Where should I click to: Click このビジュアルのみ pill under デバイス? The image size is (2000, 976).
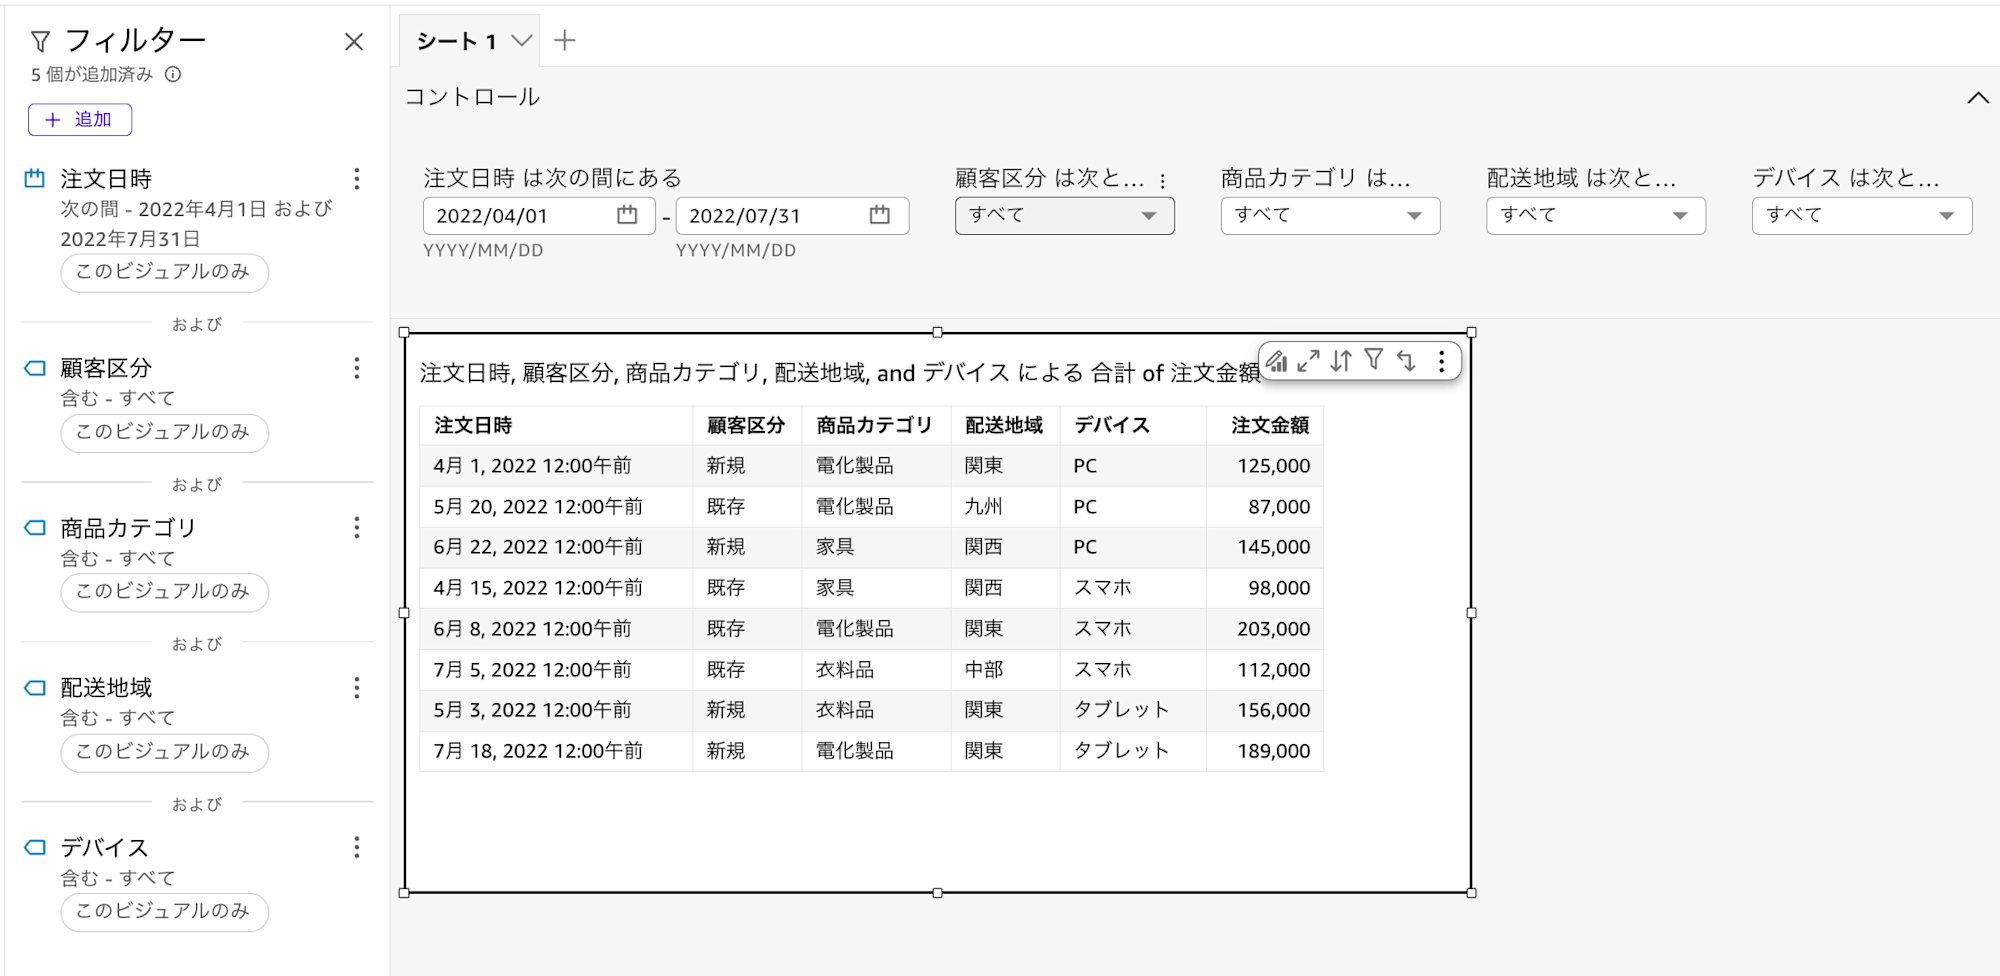pyautogui.click(x=163, y=911)
